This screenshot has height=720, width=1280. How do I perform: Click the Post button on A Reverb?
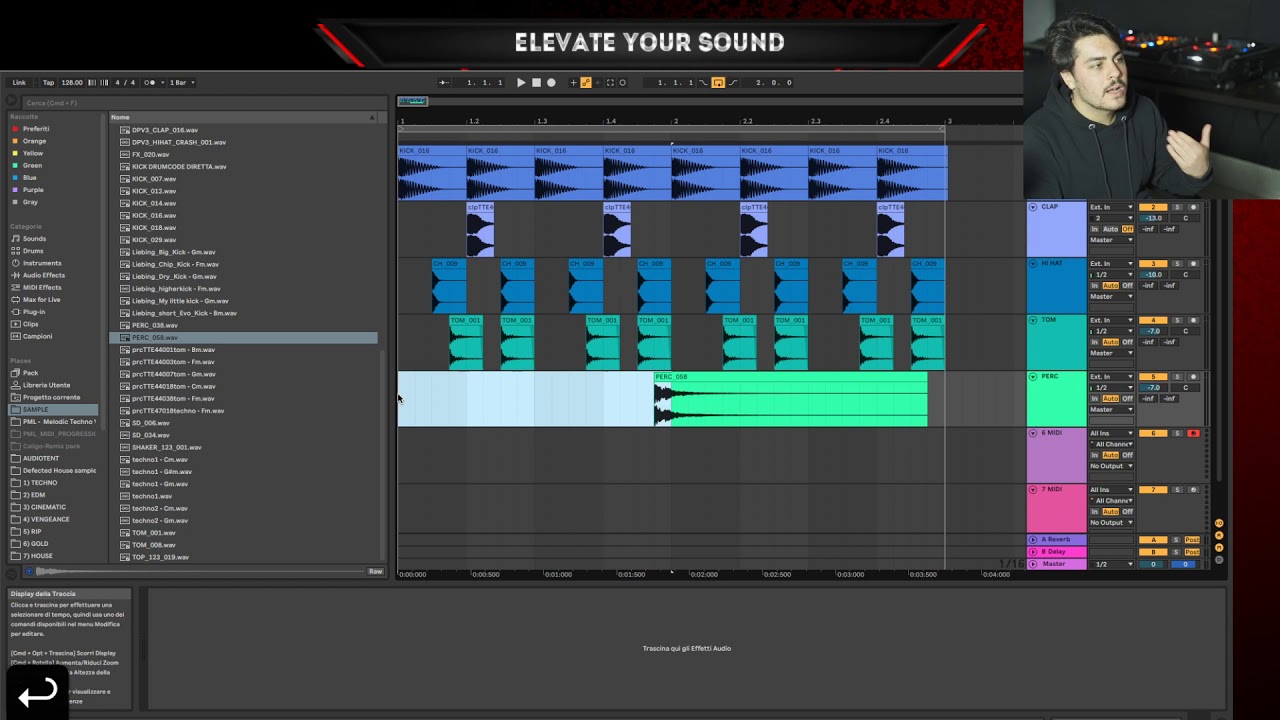pos(1192,540)
